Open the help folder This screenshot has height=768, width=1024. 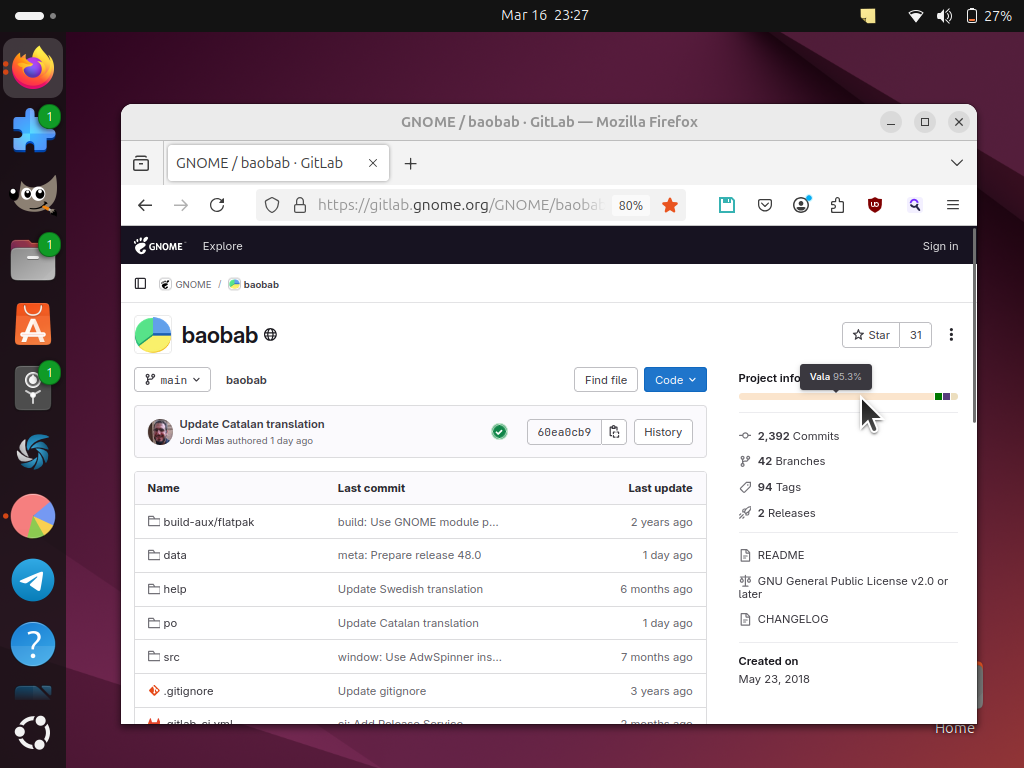click(174, 589)
